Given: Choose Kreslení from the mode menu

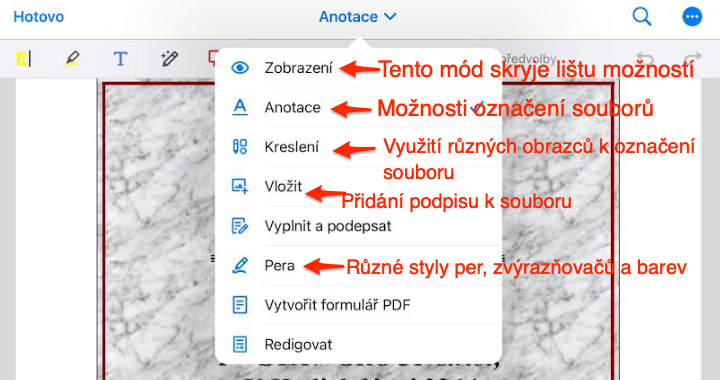Looking at the screenshot, I should click(358, 147).
